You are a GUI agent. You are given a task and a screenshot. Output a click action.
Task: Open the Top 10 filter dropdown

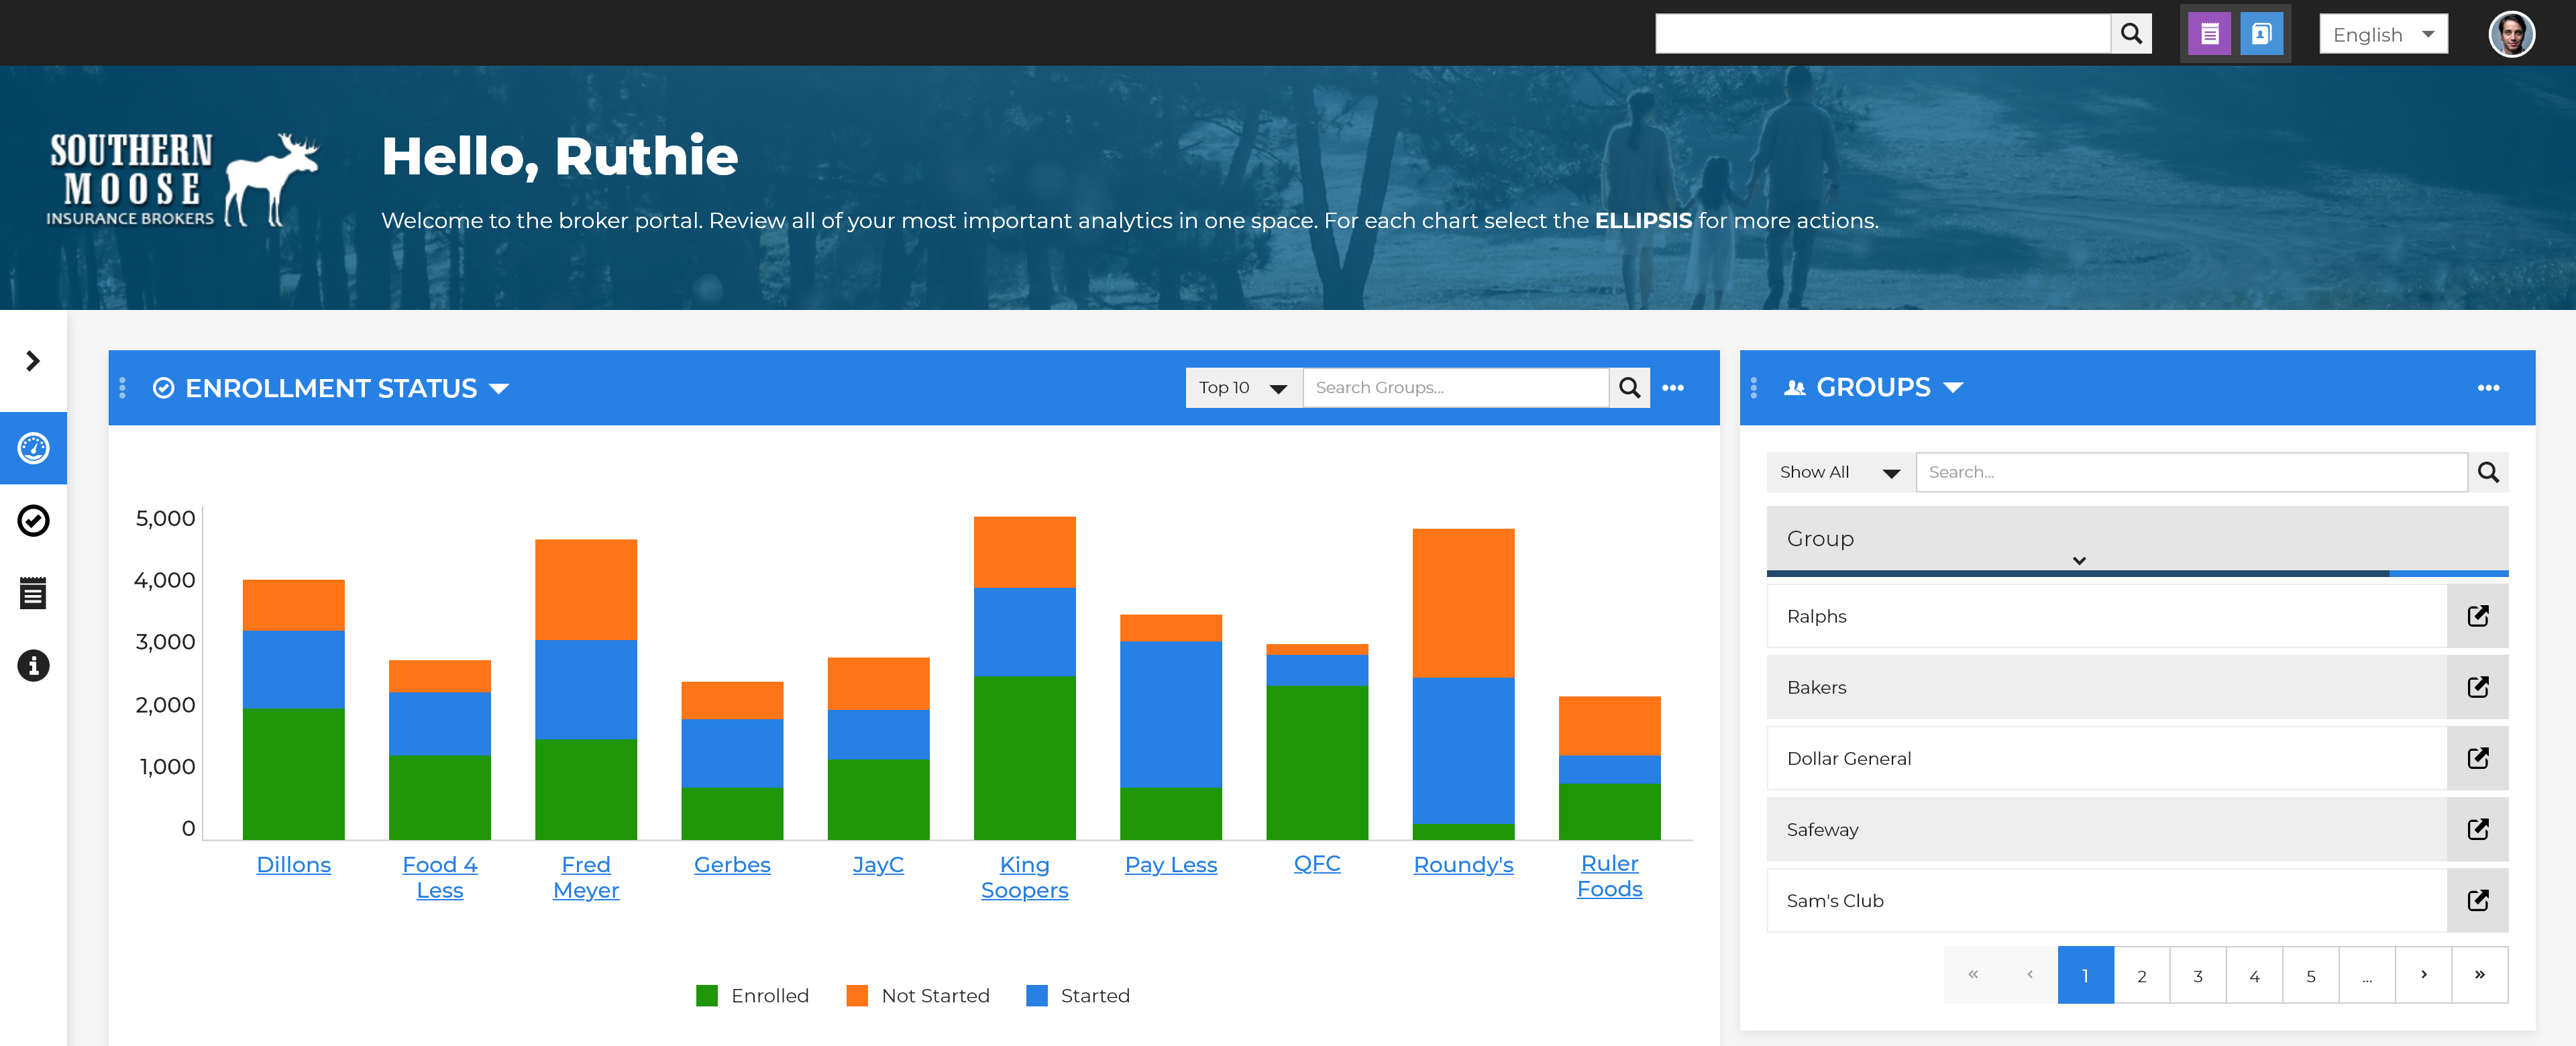coord(1243,388)
